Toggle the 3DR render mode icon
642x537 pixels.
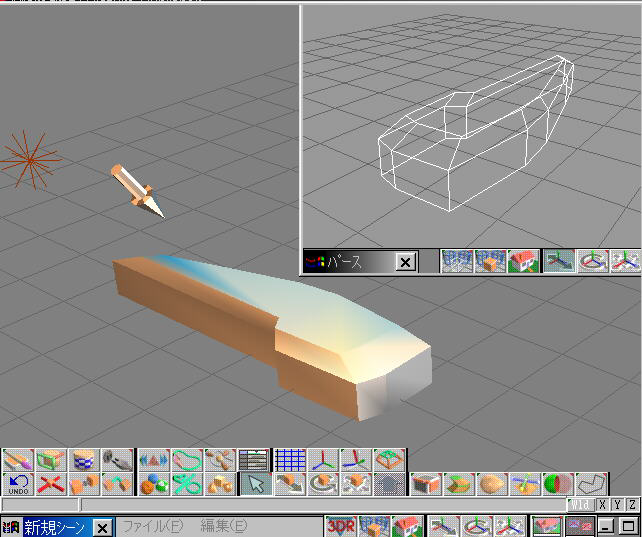coord(341,526)
